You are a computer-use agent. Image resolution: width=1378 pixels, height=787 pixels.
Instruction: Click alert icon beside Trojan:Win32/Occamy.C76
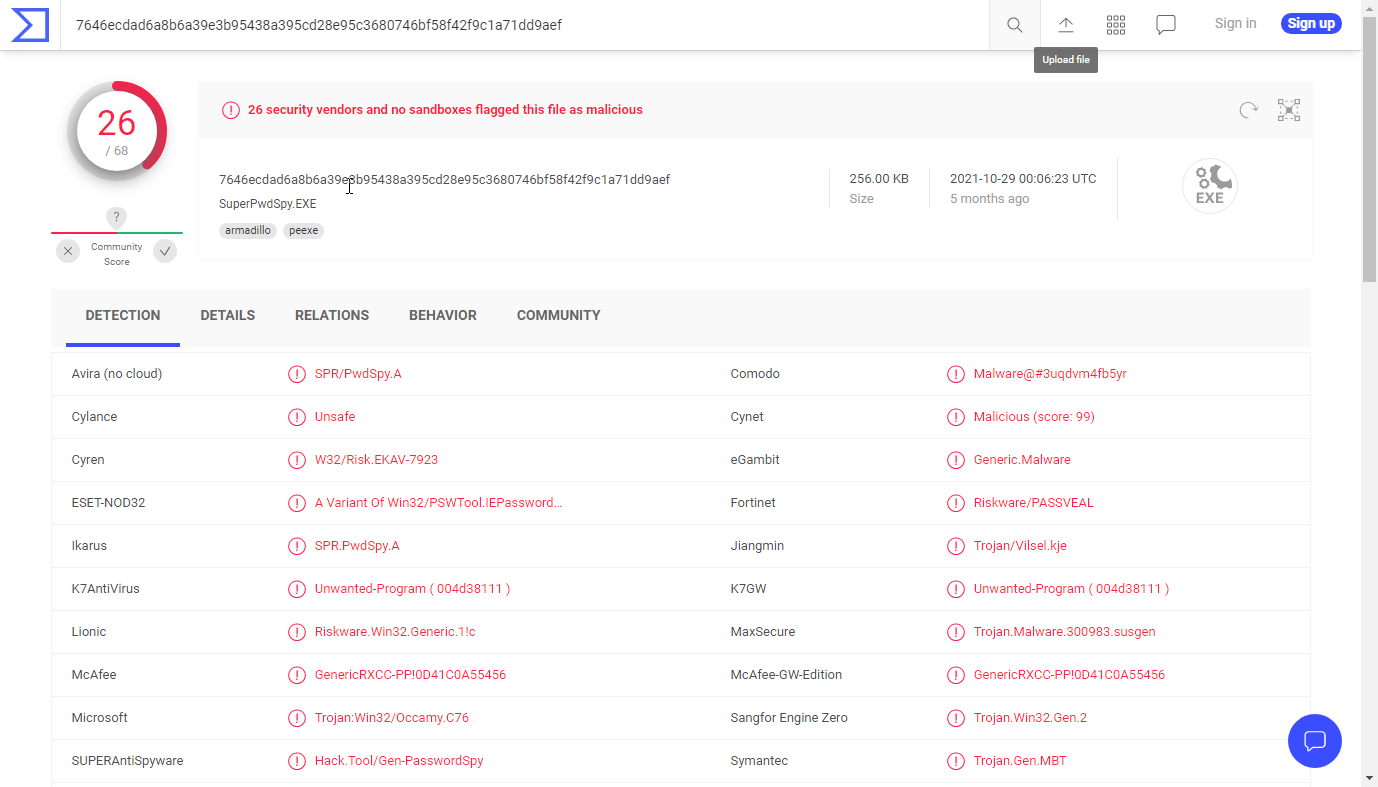click(x=297, y=718)
